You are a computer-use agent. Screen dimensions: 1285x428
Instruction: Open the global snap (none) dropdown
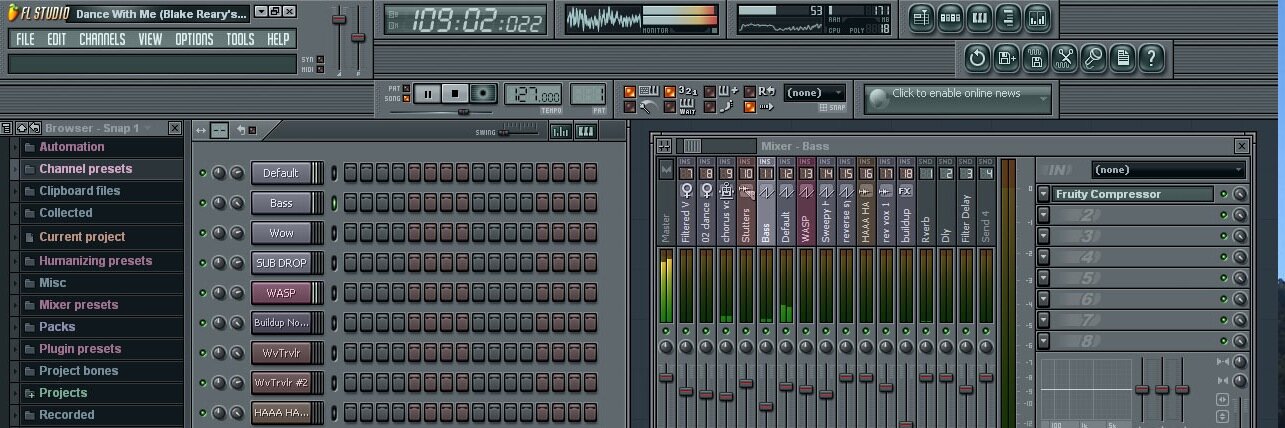814,93
